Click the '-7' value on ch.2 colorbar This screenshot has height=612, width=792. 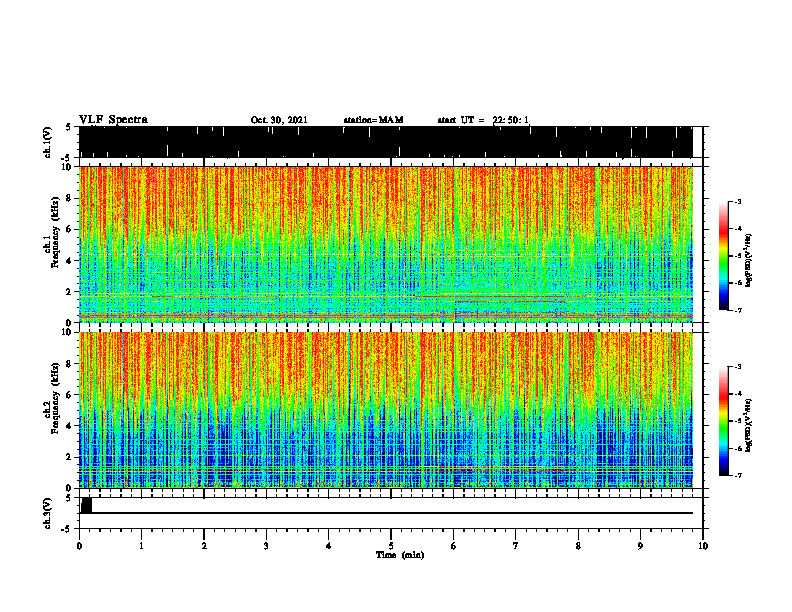pos(738,475)
